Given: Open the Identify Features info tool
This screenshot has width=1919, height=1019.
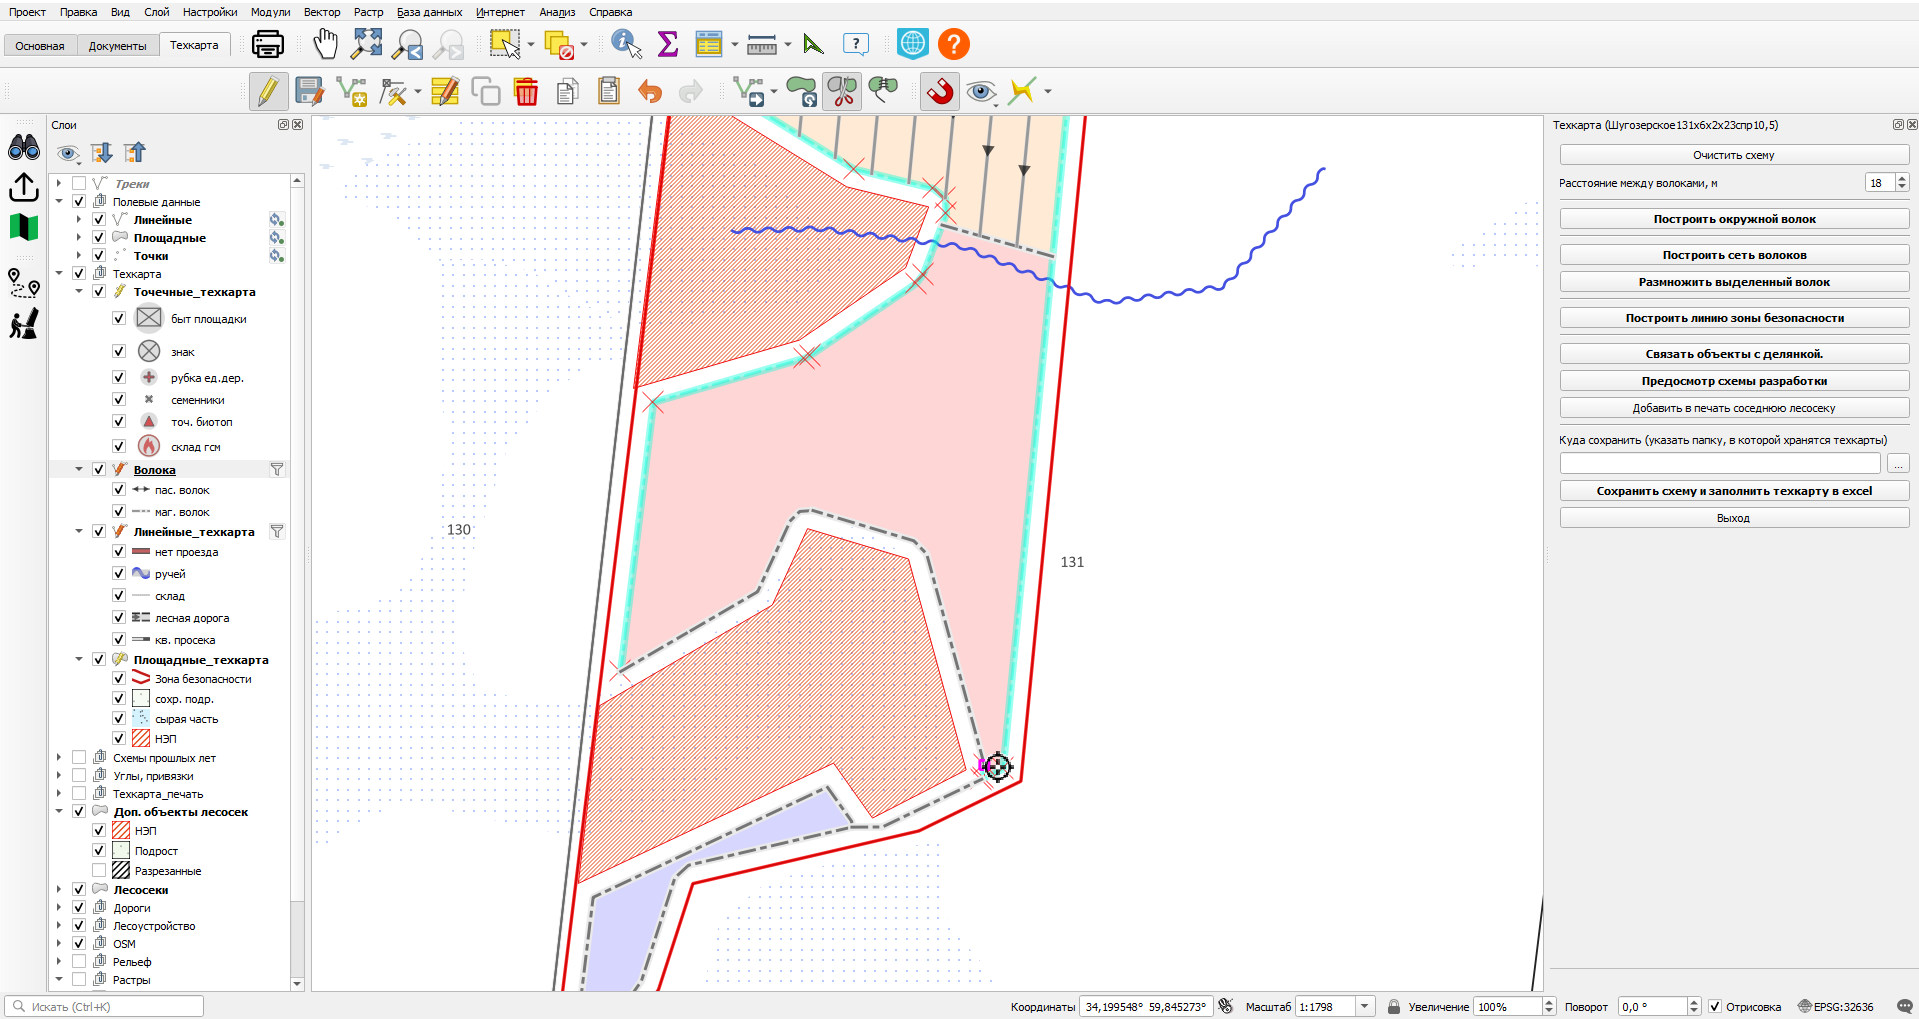Looking at the screenshot, I should click(626, 44).
